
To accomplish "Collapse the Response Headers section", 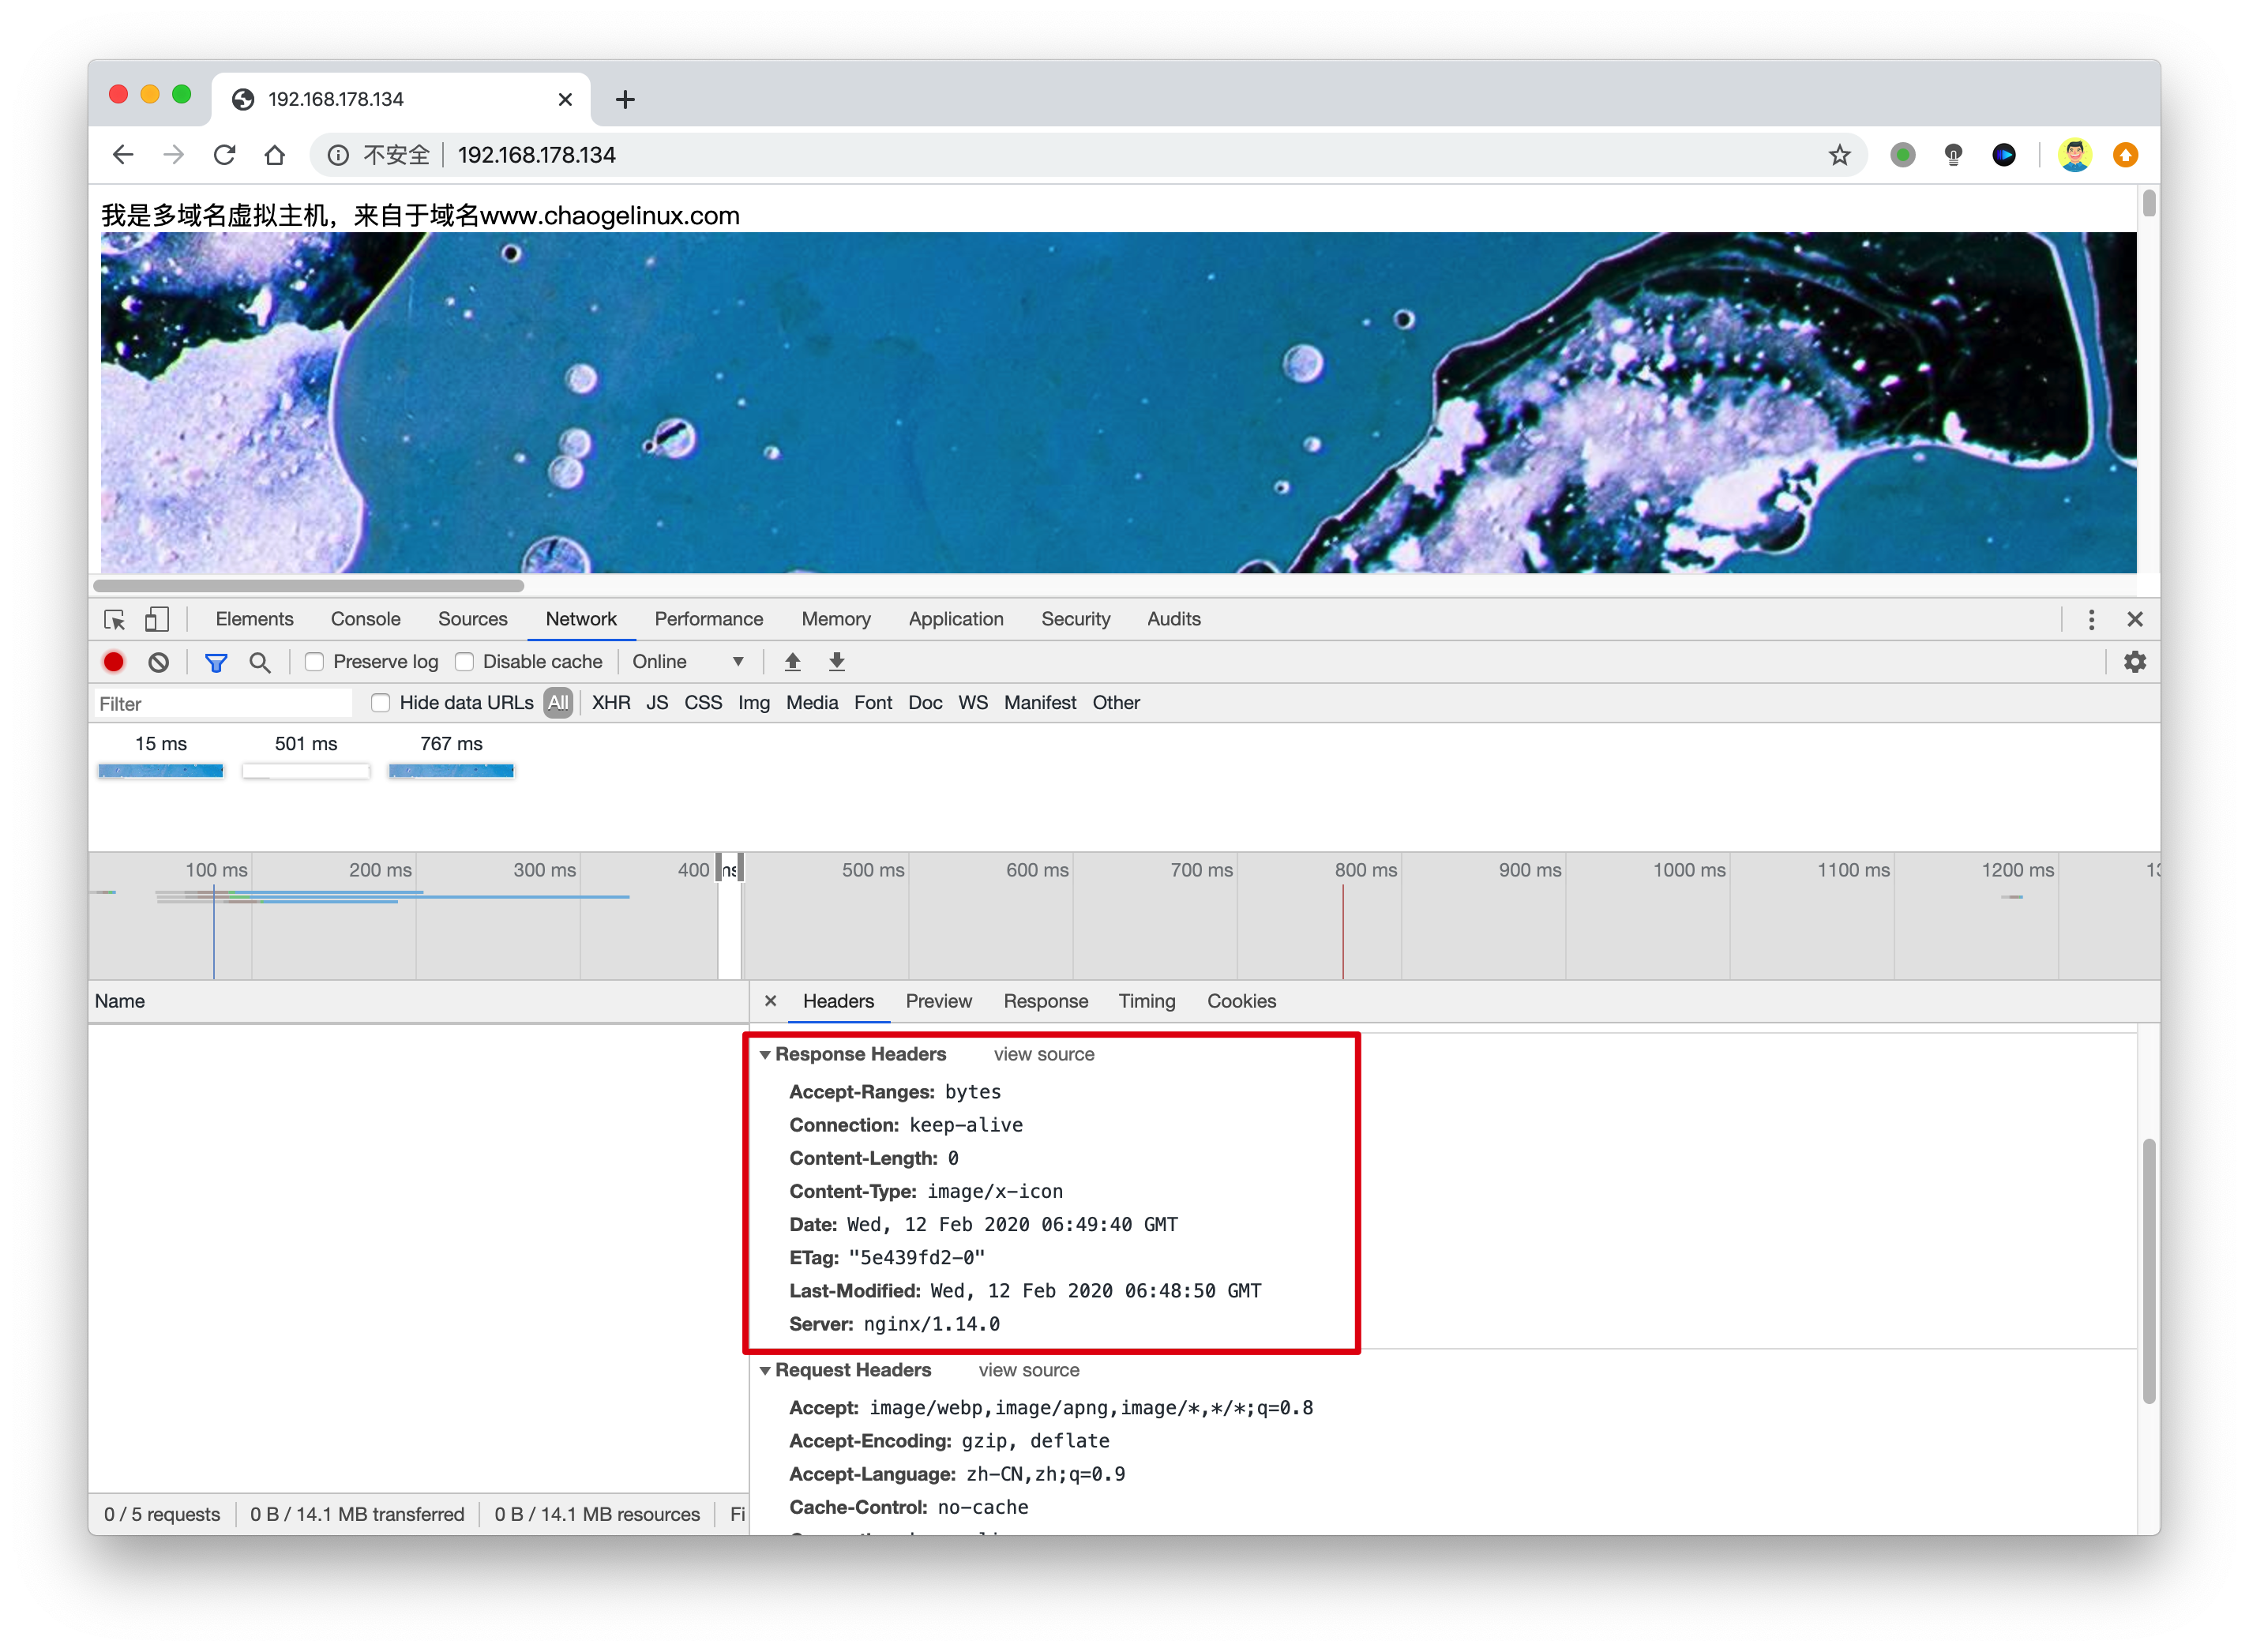I will (x=765, y=1055).
